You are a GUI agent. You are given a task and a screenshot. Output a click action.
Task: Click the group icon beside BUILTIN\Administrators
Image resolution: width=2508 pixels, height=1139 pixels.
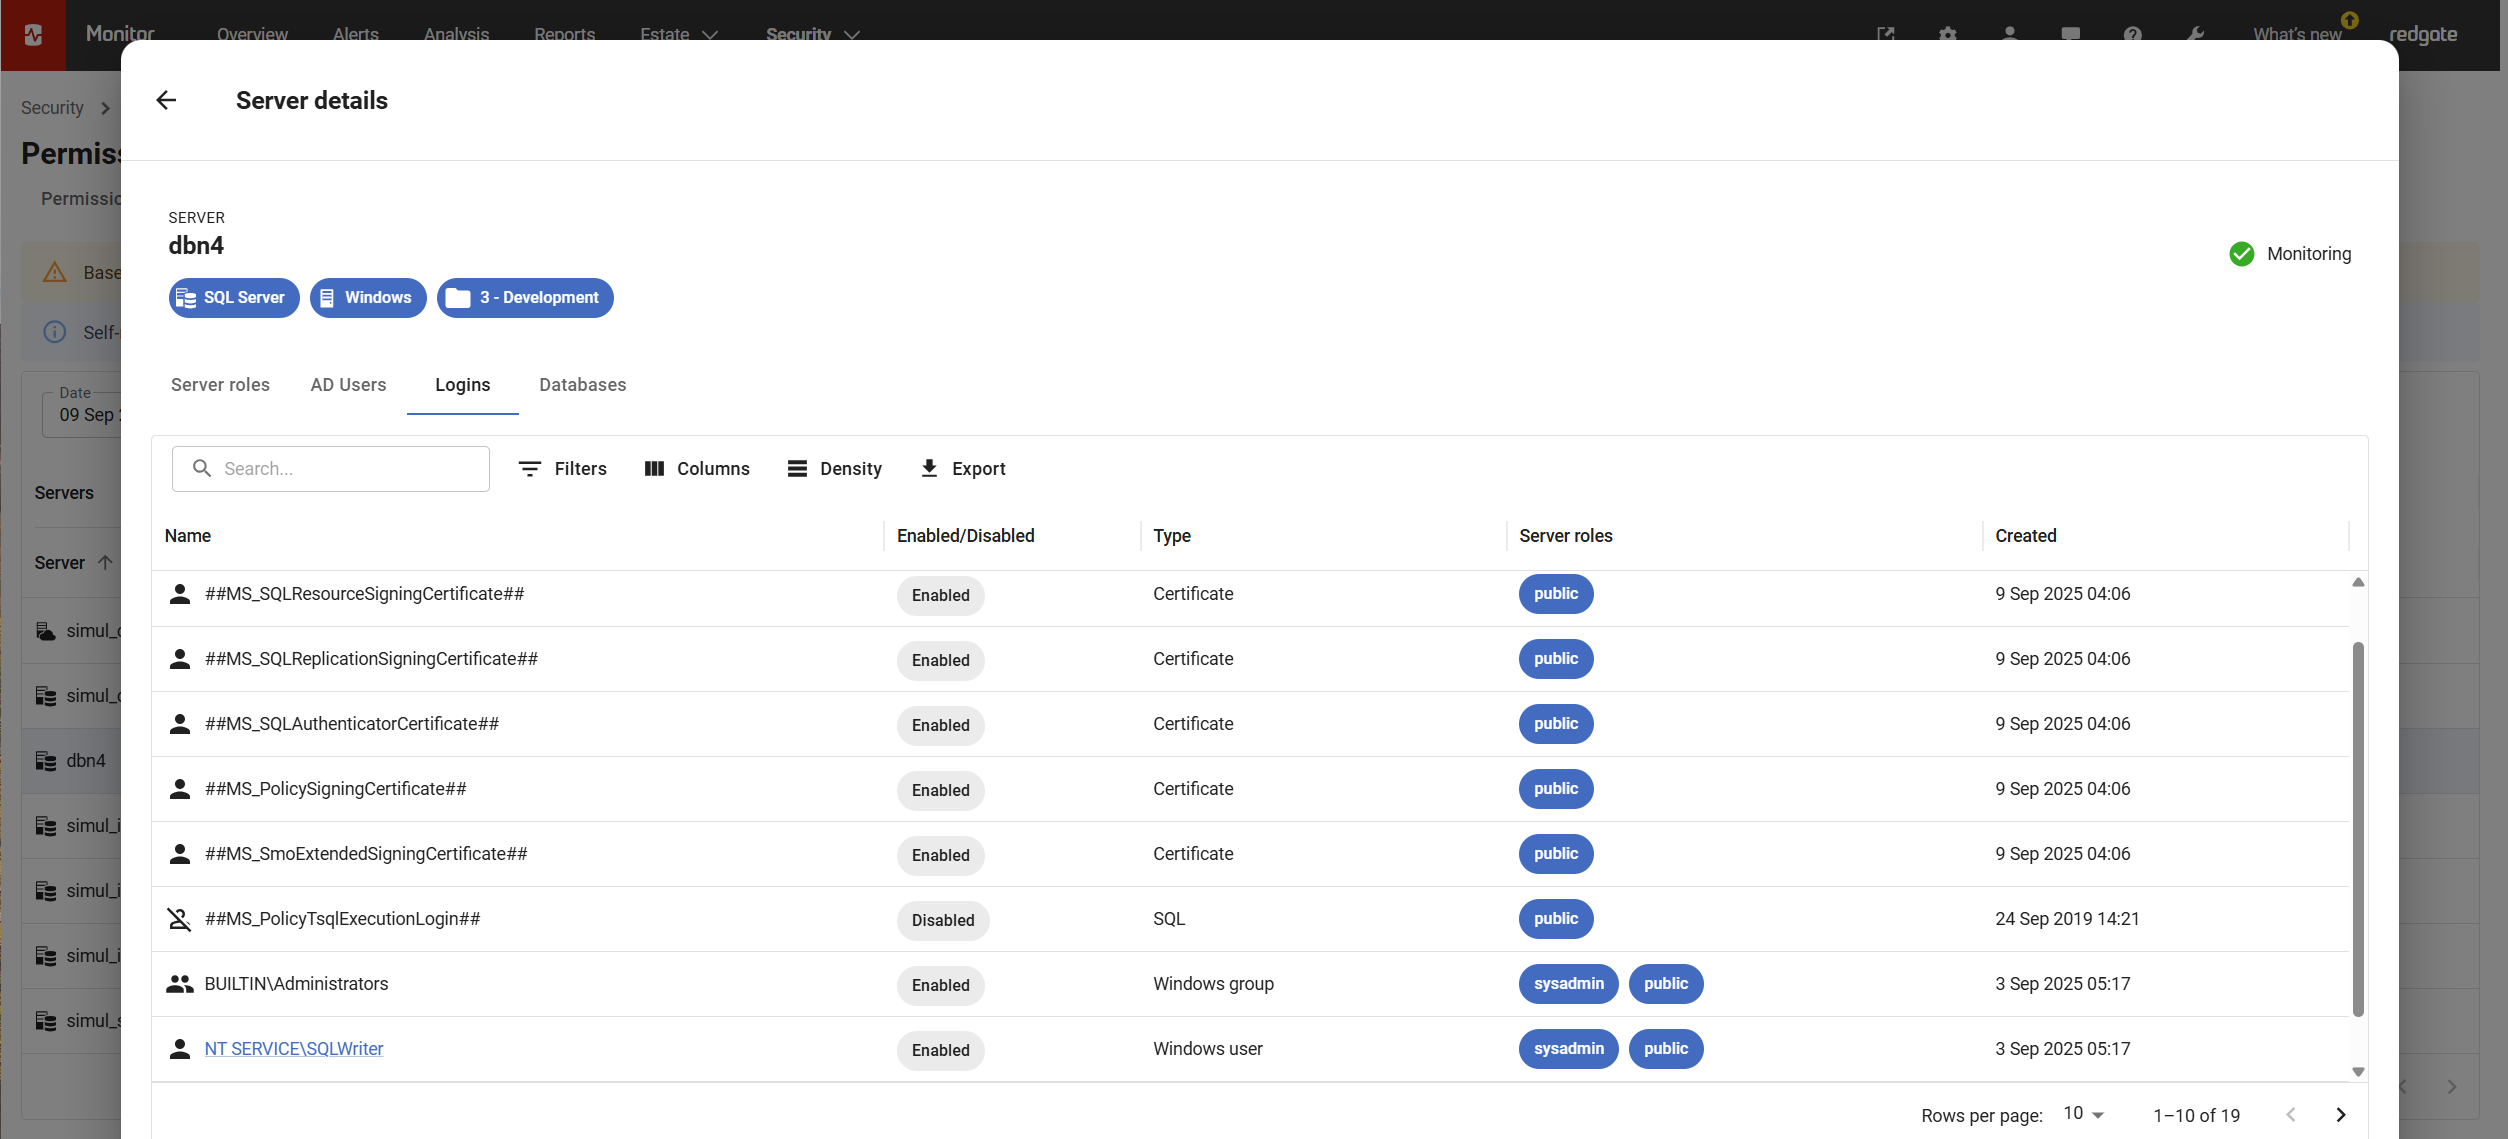(x=179, y=984)
